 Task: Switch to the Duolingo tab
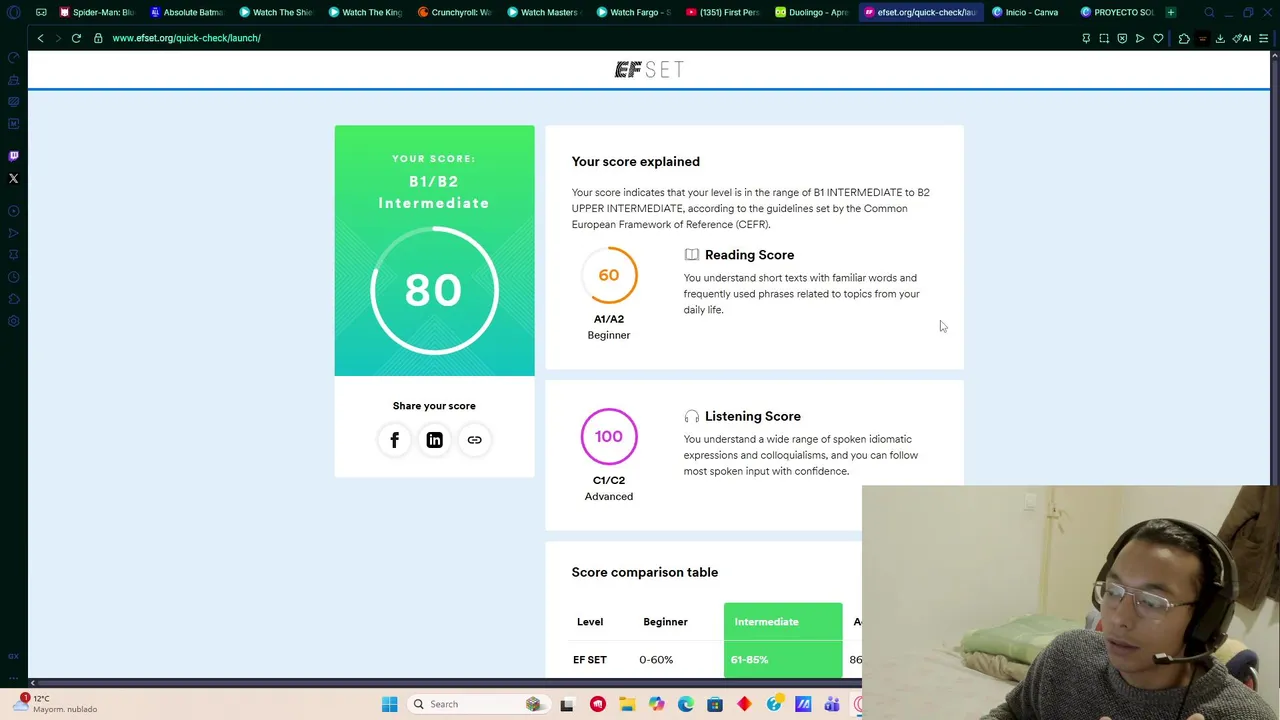(812, 12)
